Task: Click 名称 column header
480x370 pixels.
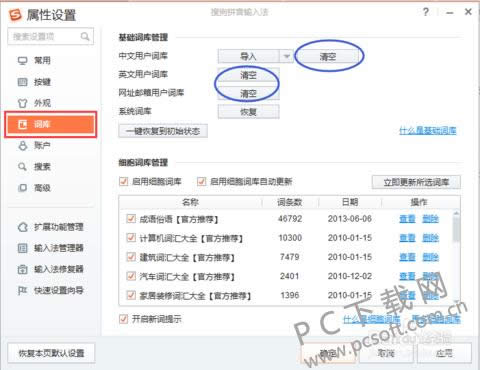Action: pyautogui.click(x=191, y=202)
